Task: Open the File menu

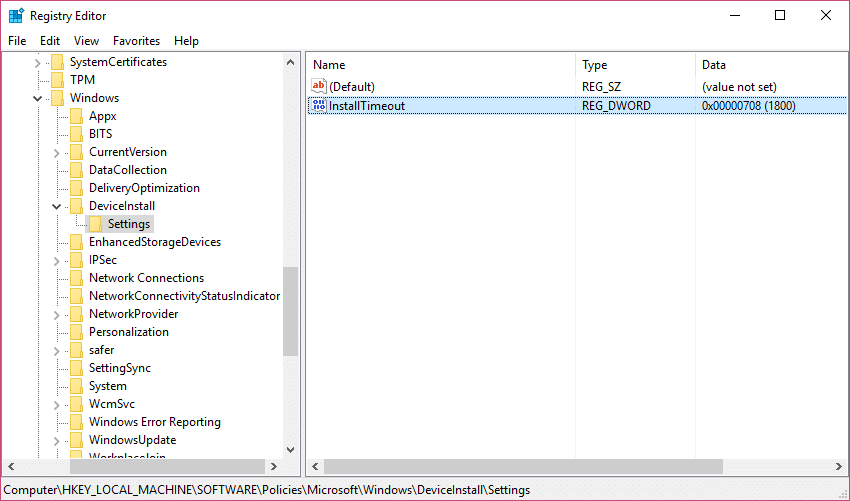Action: click(x=17, y=41)
